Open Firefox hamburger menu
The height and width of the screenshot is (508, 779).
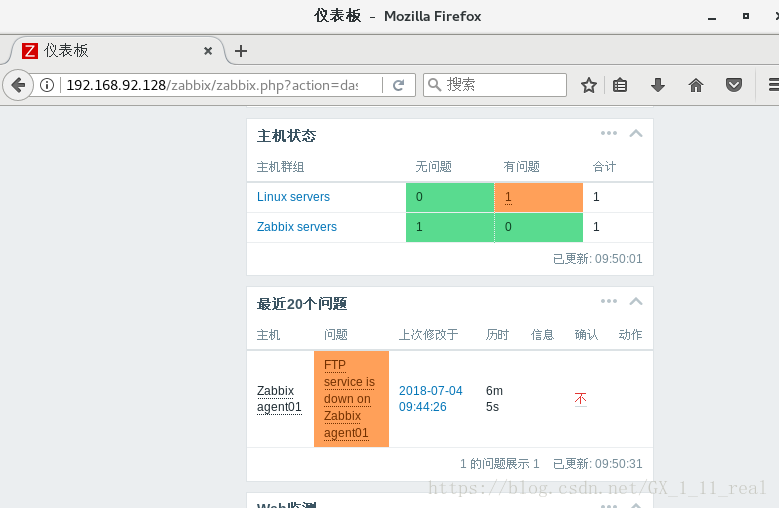click(x=774, y=85)
